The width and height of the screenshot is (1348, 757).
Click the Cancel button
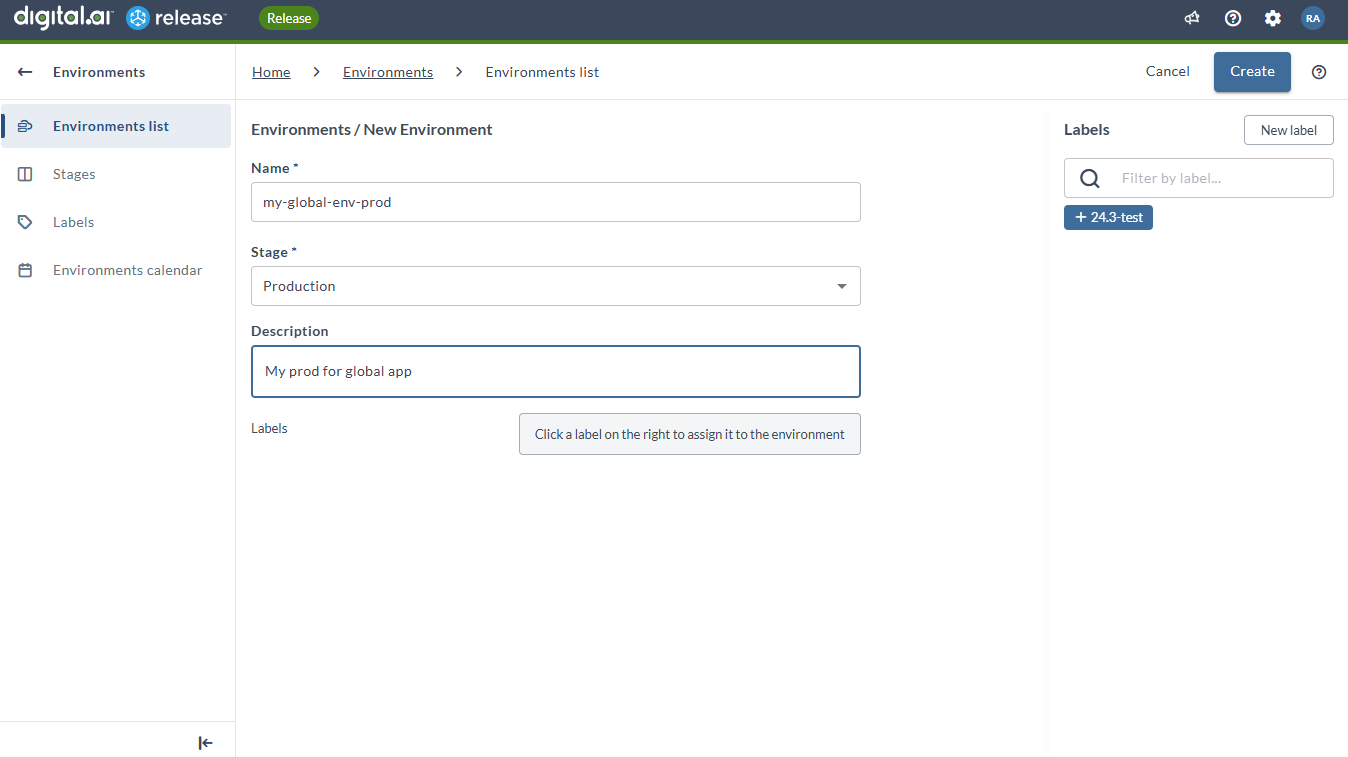tap(1168, 71)
